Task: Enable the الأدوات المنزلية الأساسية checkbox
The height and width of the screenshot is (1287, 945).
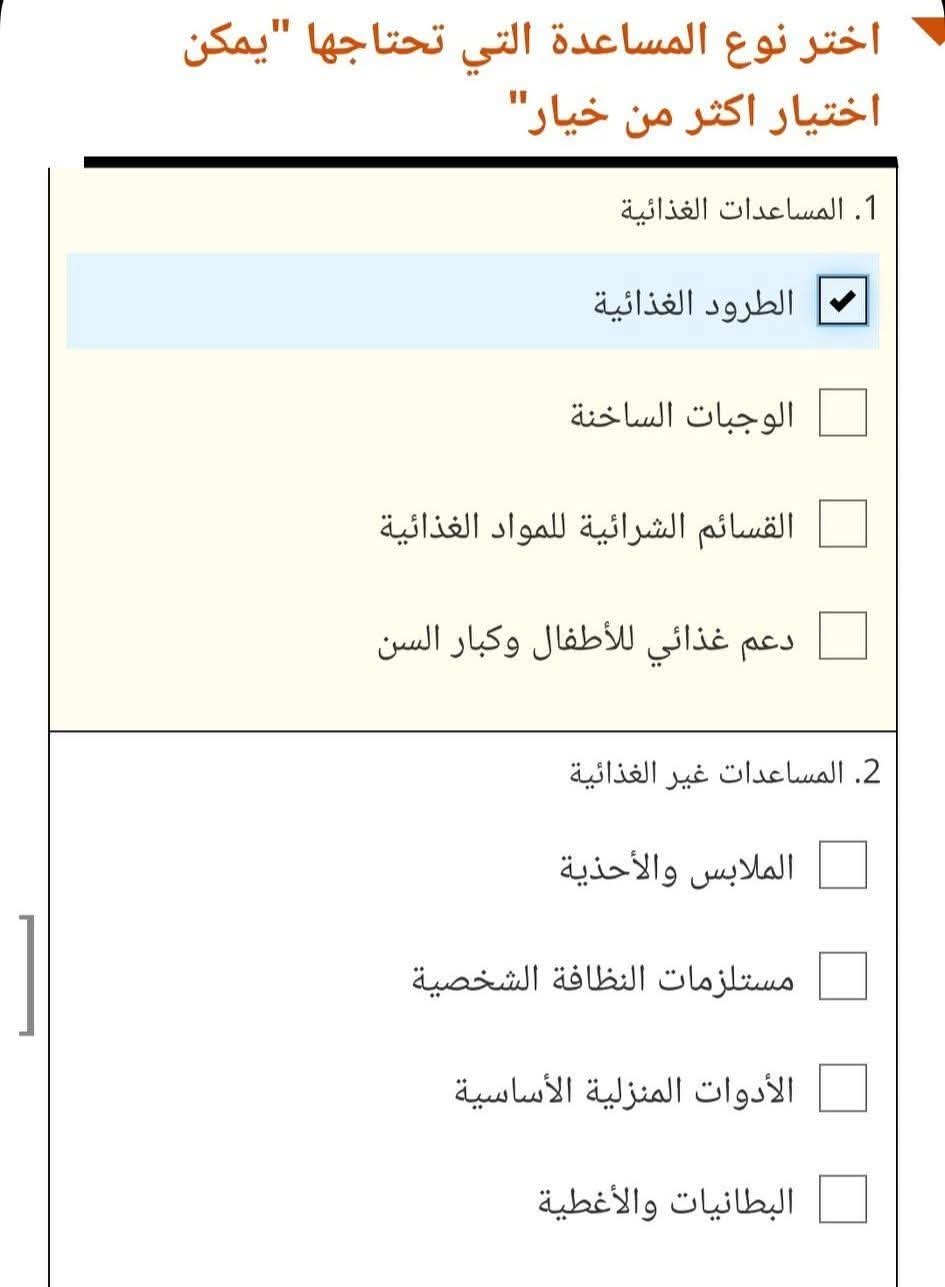Action: click(x=841, y=1090)
